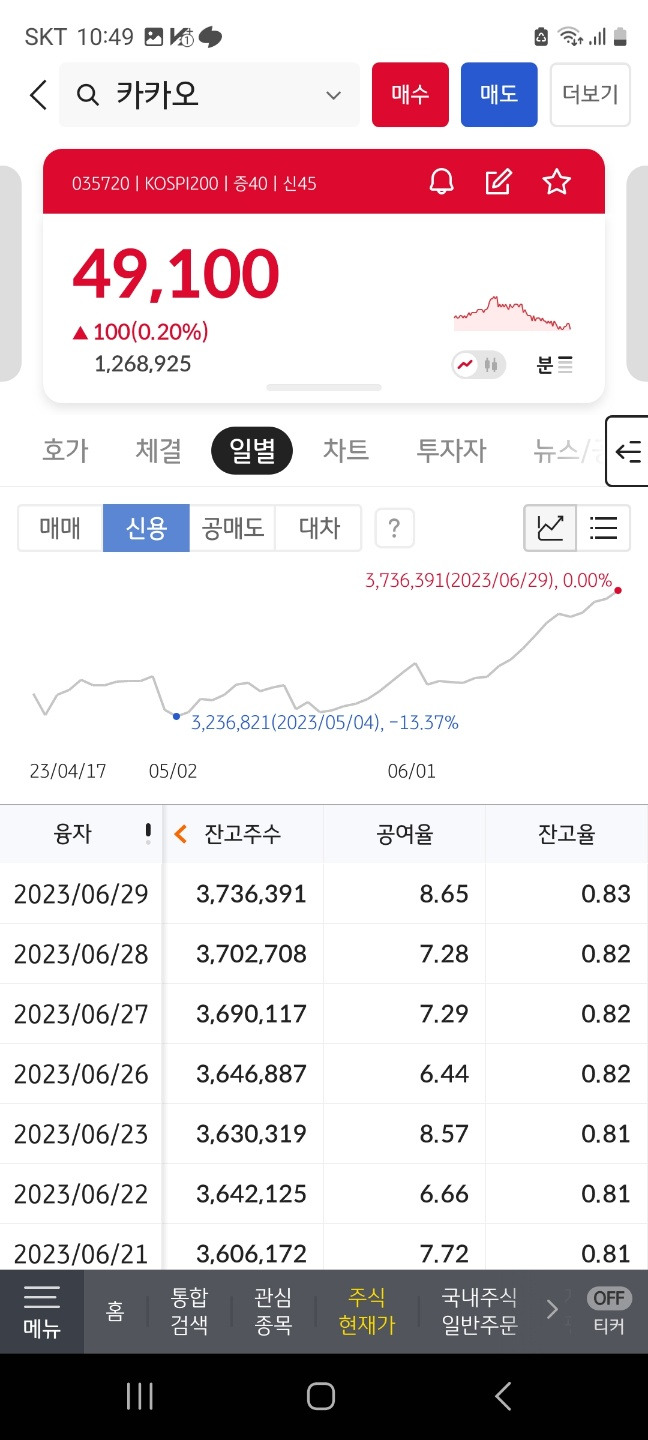
Task: Tap the card's bottom drag handle
Action: [x=324, y=387]
